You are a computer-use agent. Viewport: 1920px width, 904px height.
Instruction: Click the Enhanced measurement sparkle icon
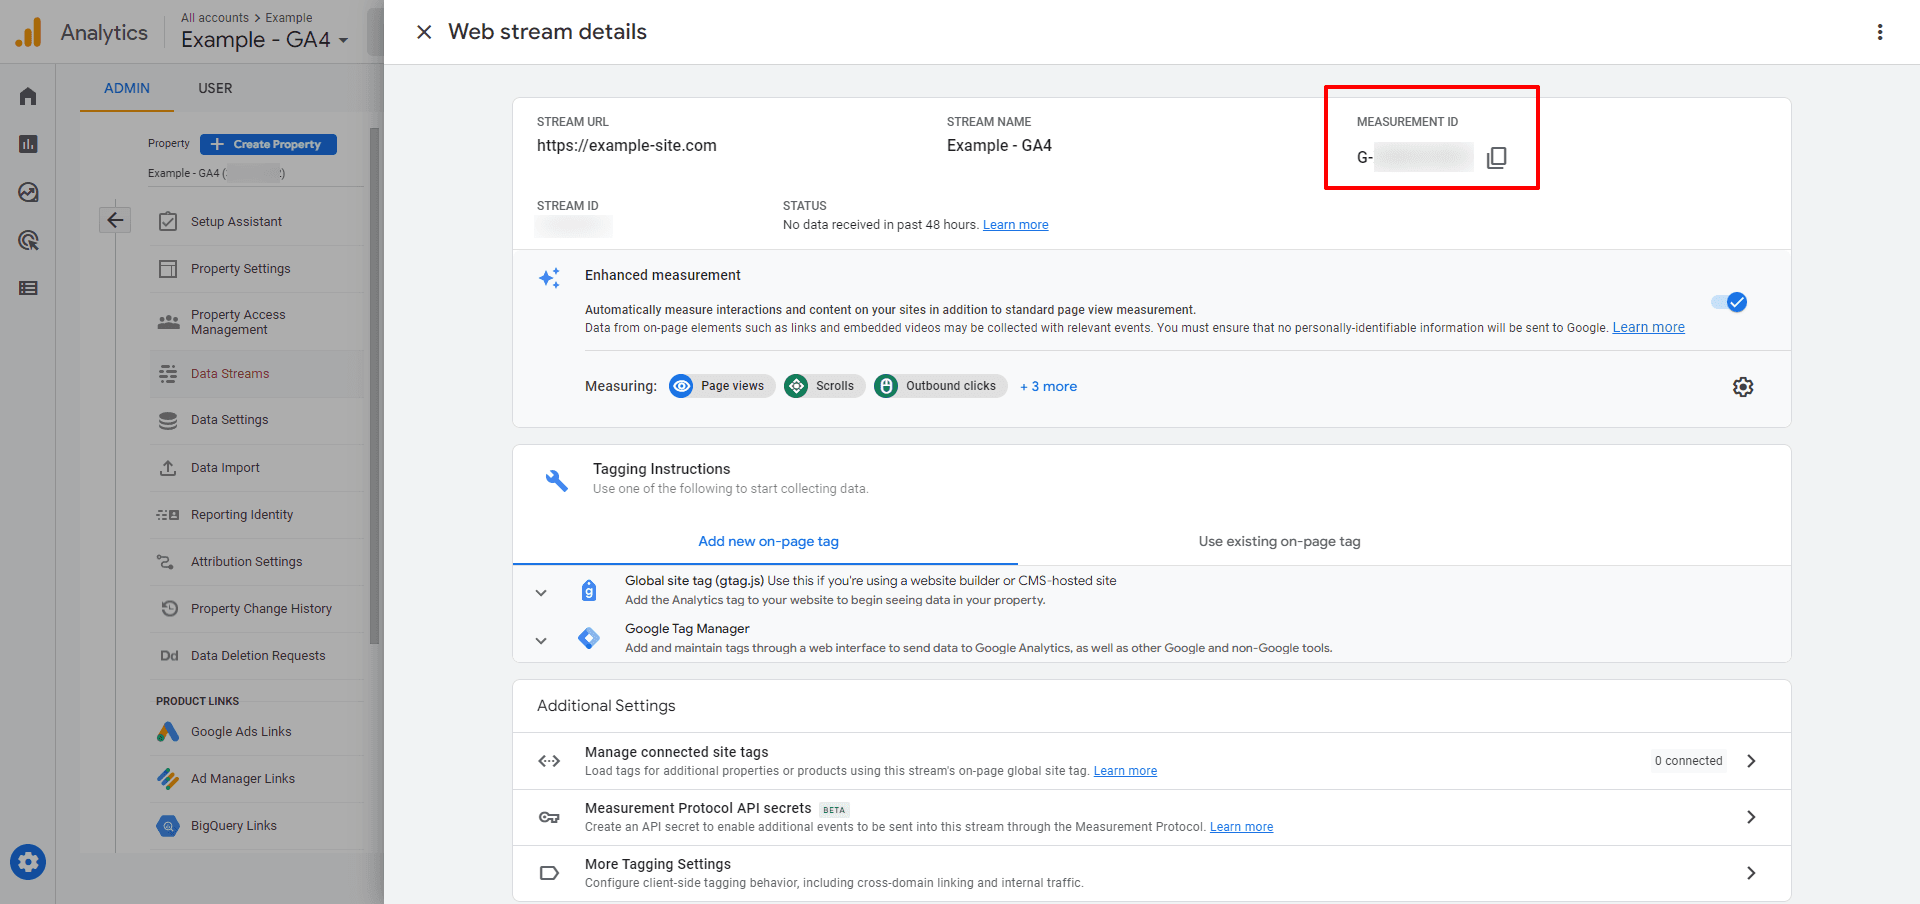pyautogui.click(x=549, y=278)
